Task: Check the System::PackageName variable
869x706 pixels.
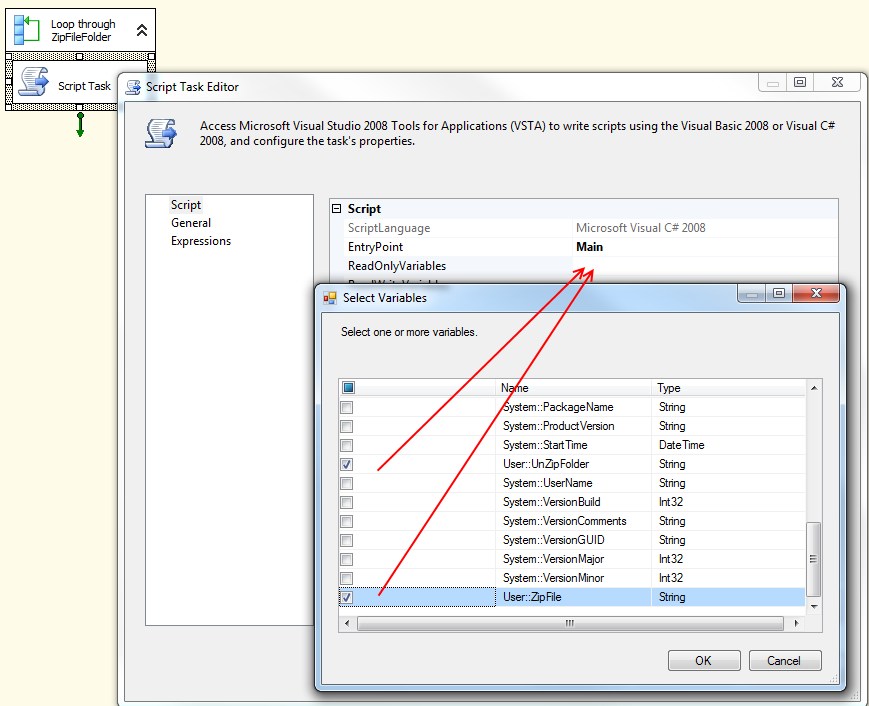Action: coord(346,407)
